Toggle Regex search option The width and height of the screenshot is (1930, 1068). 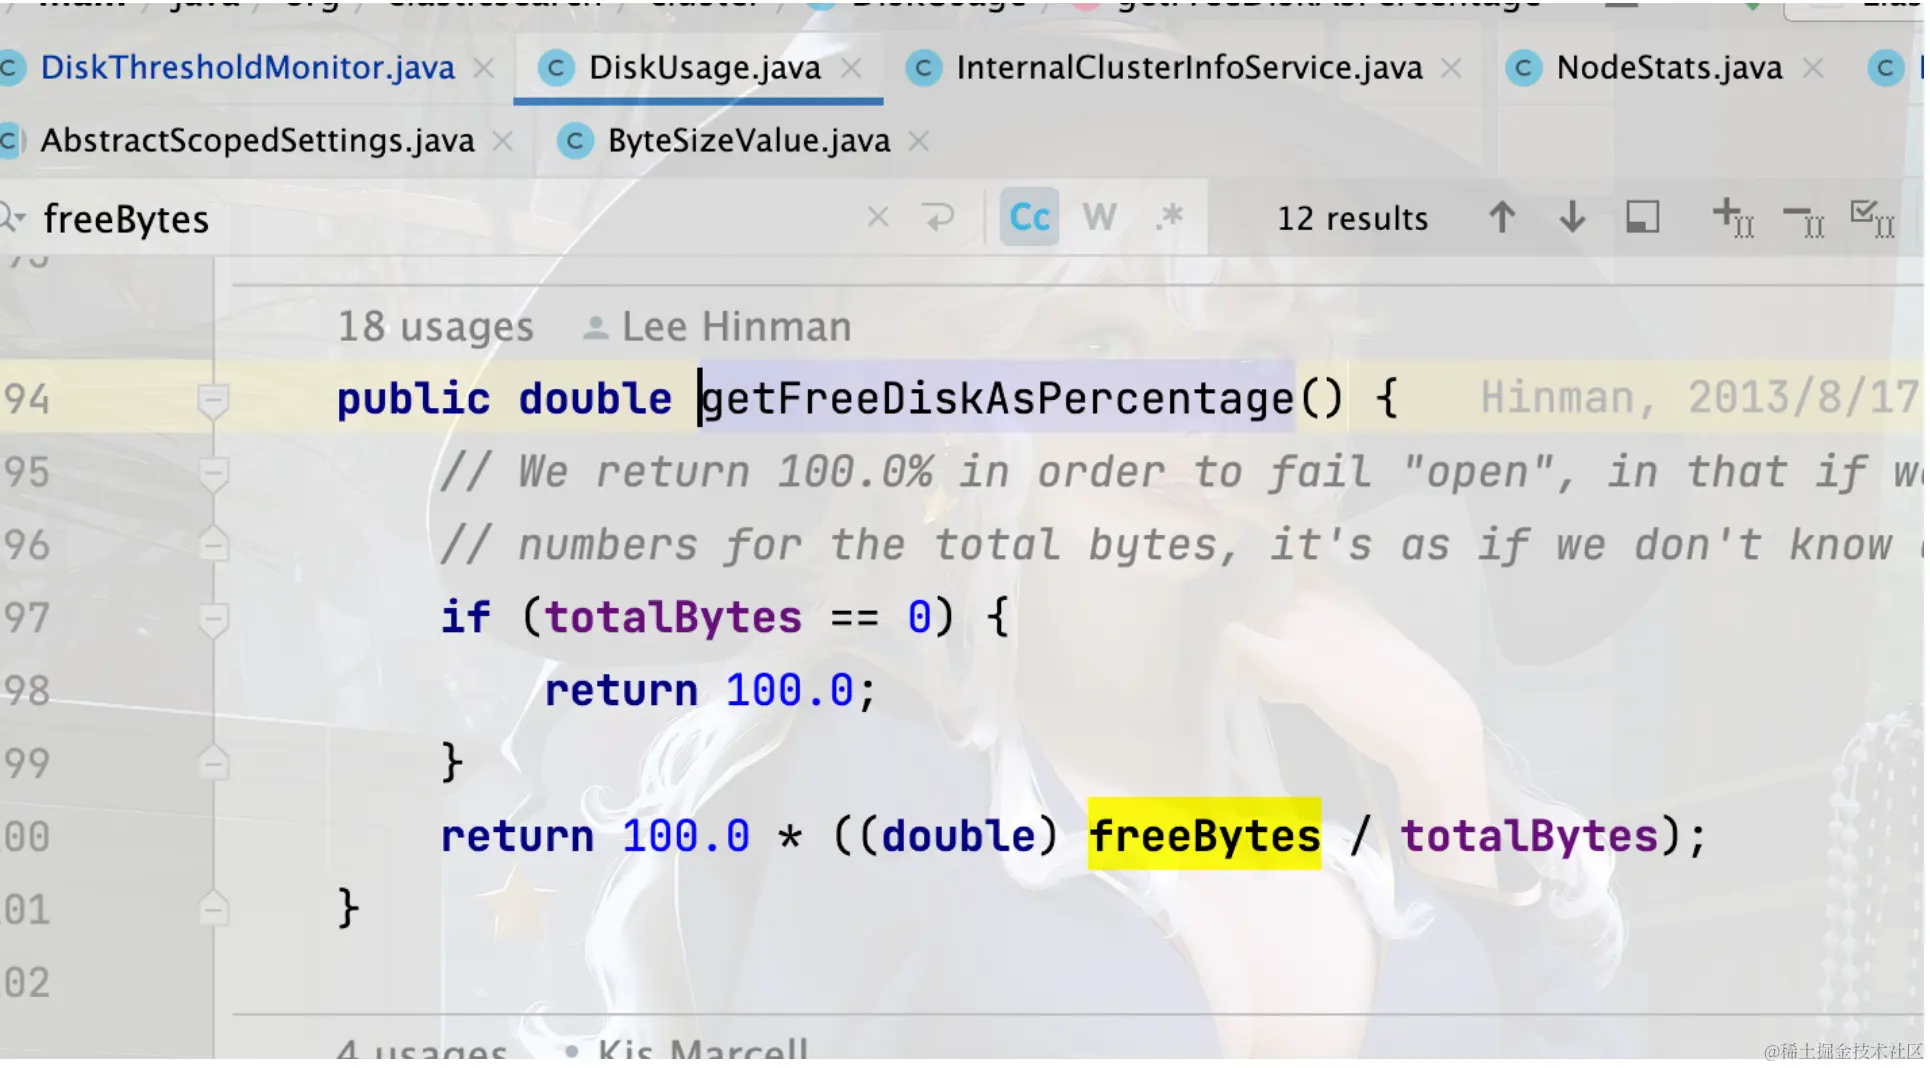click(x=1169, y=217)
